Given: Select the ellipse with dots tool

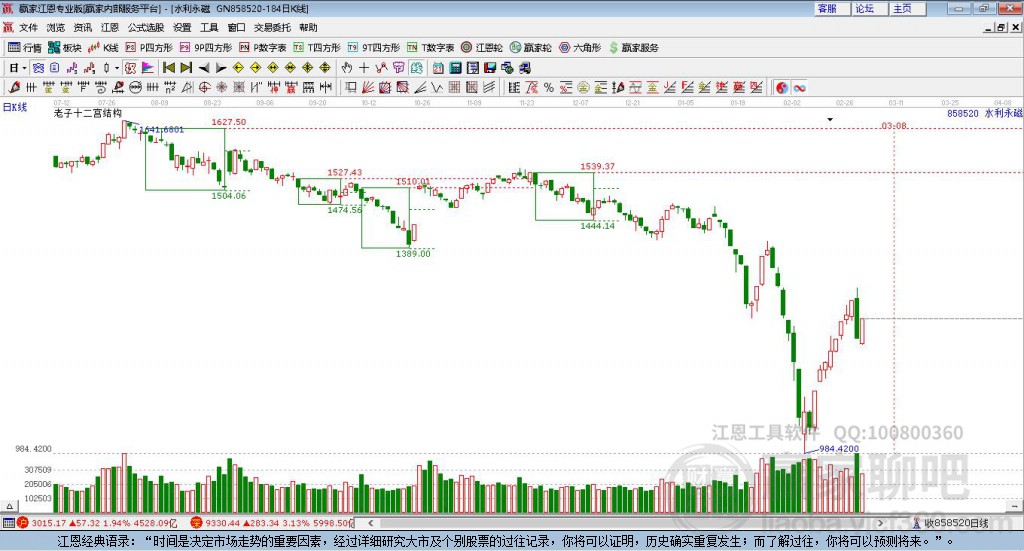Looking at the screenshot, I should (x=135, y=87).
